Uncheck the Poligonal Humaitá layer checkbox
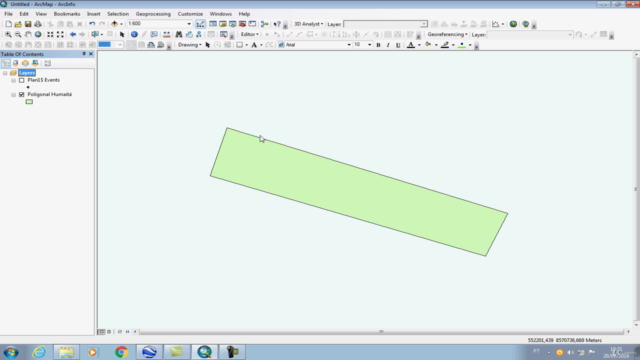640x360 pixels. click(x=22, y=95)
